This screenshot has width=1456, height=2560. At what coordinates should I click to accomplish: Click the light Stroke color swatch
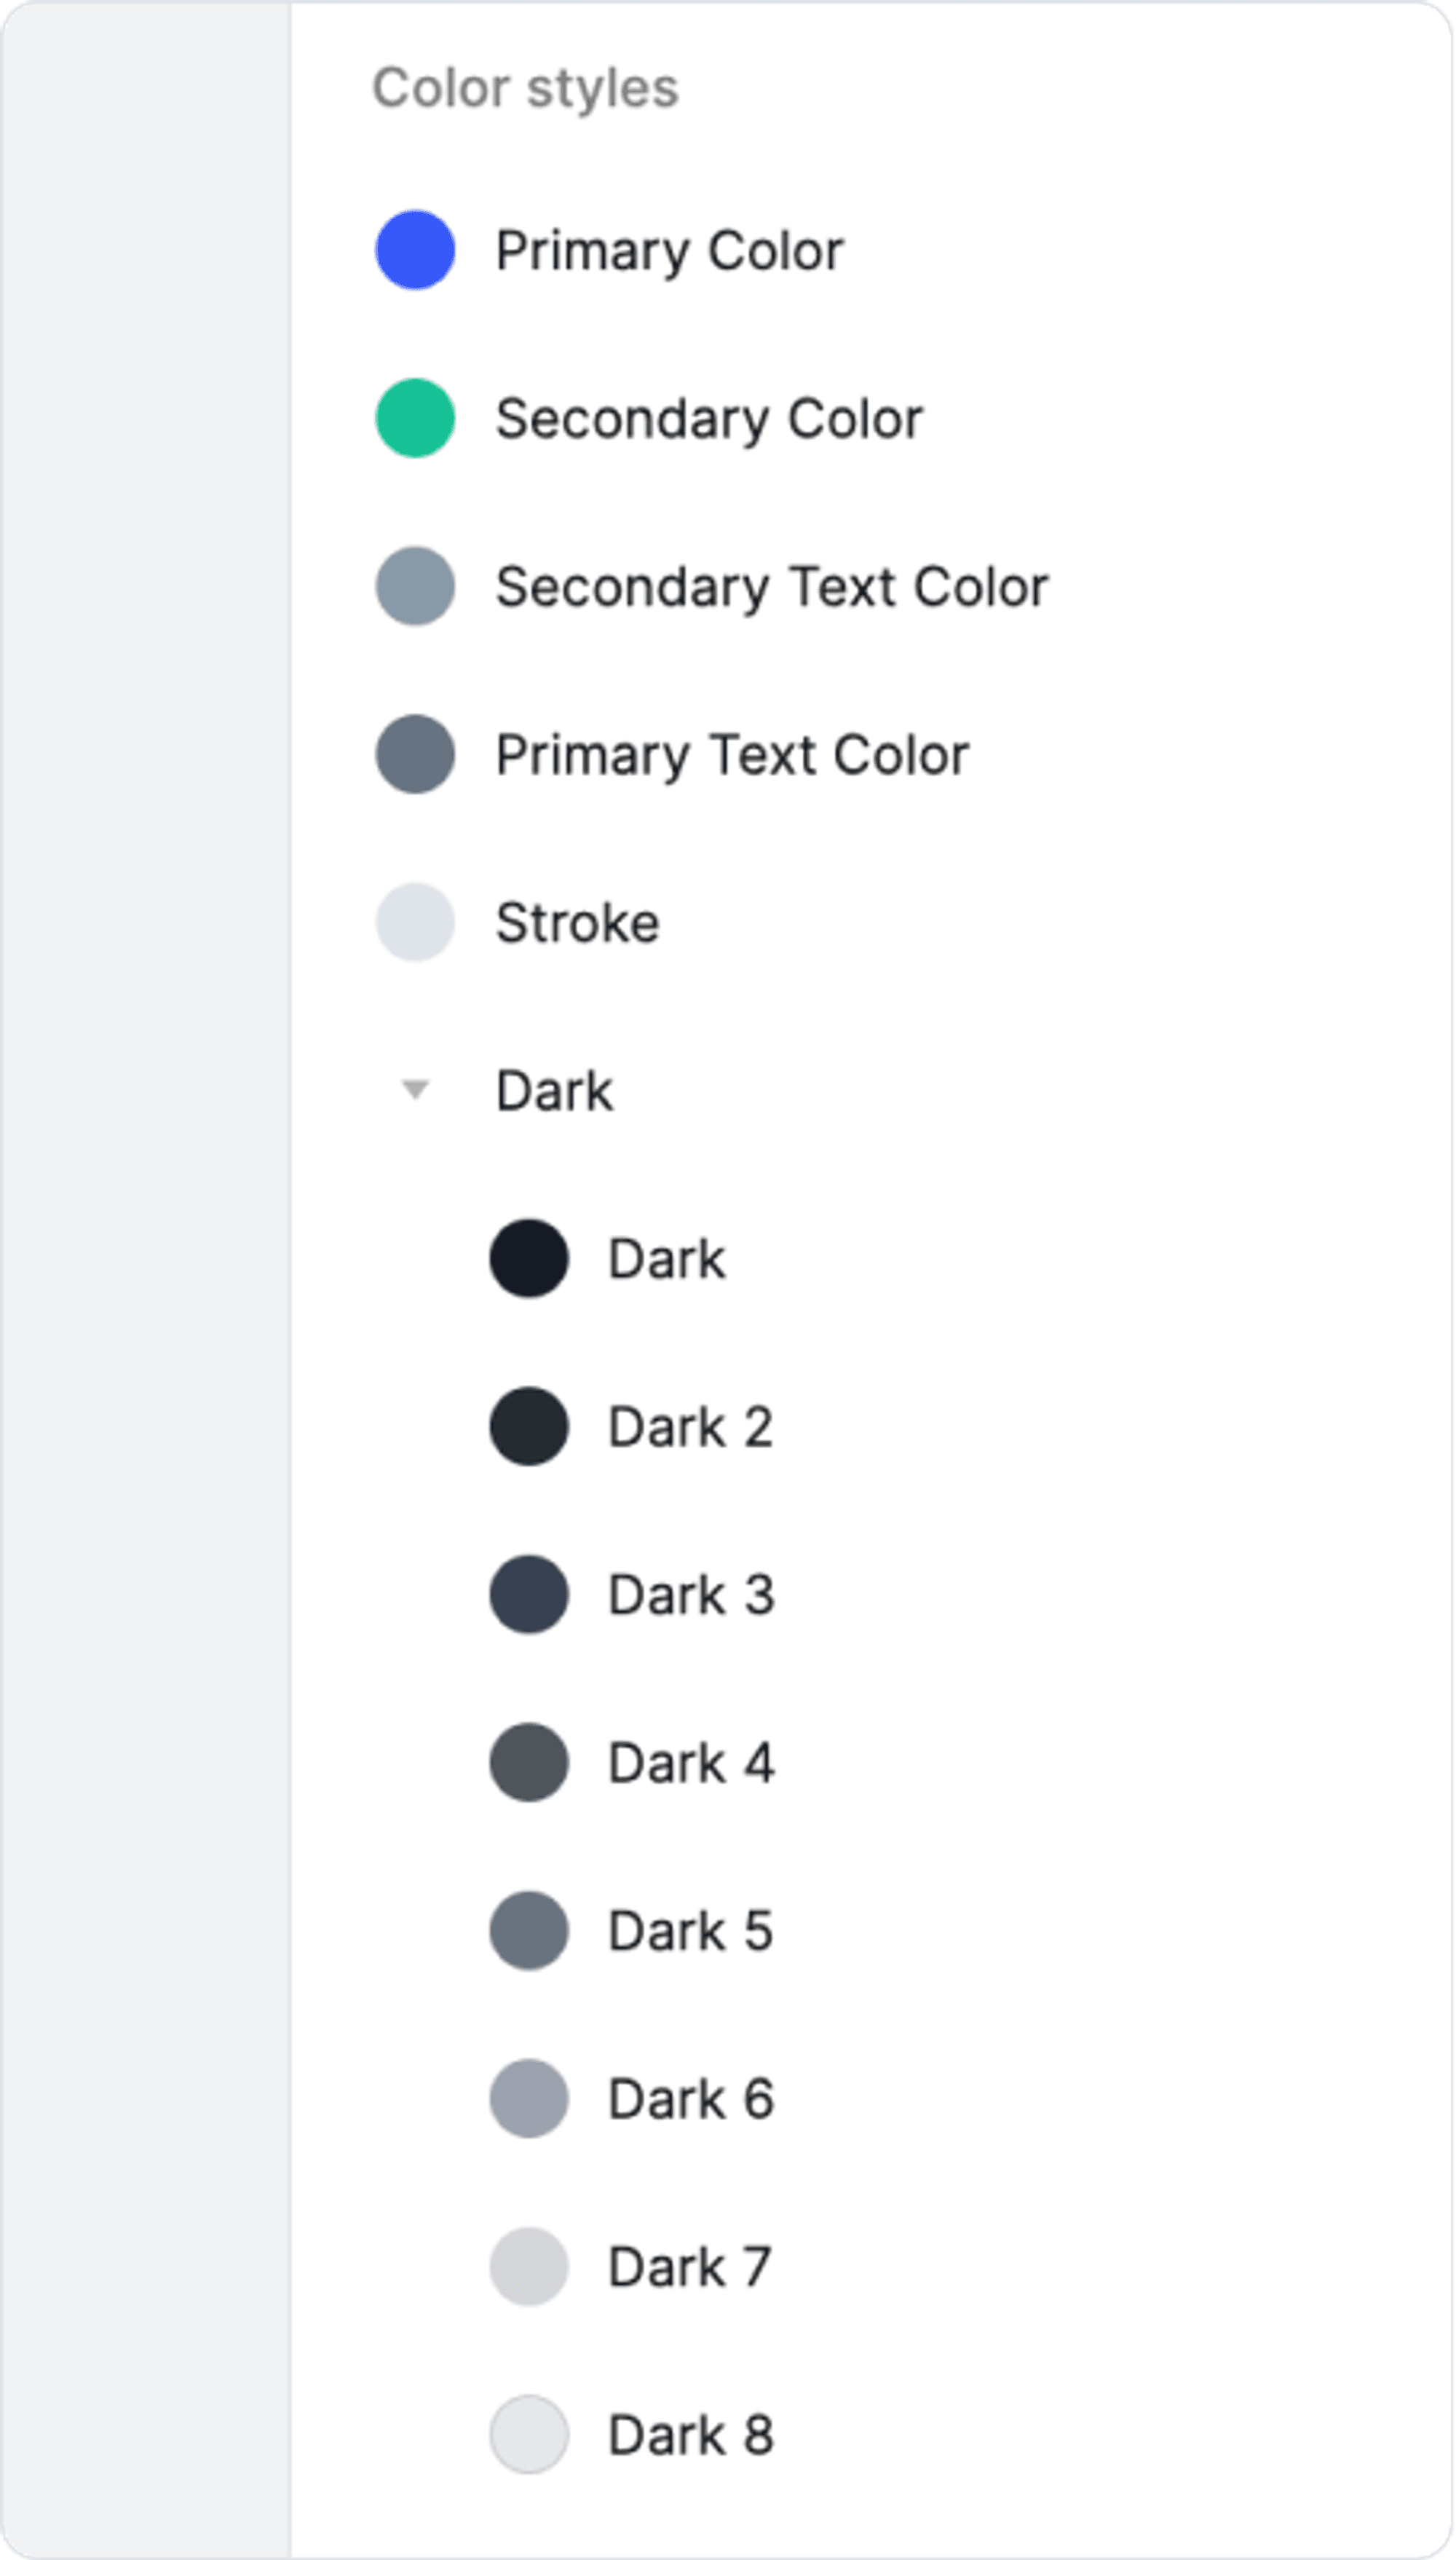click(x=415, y=922)
